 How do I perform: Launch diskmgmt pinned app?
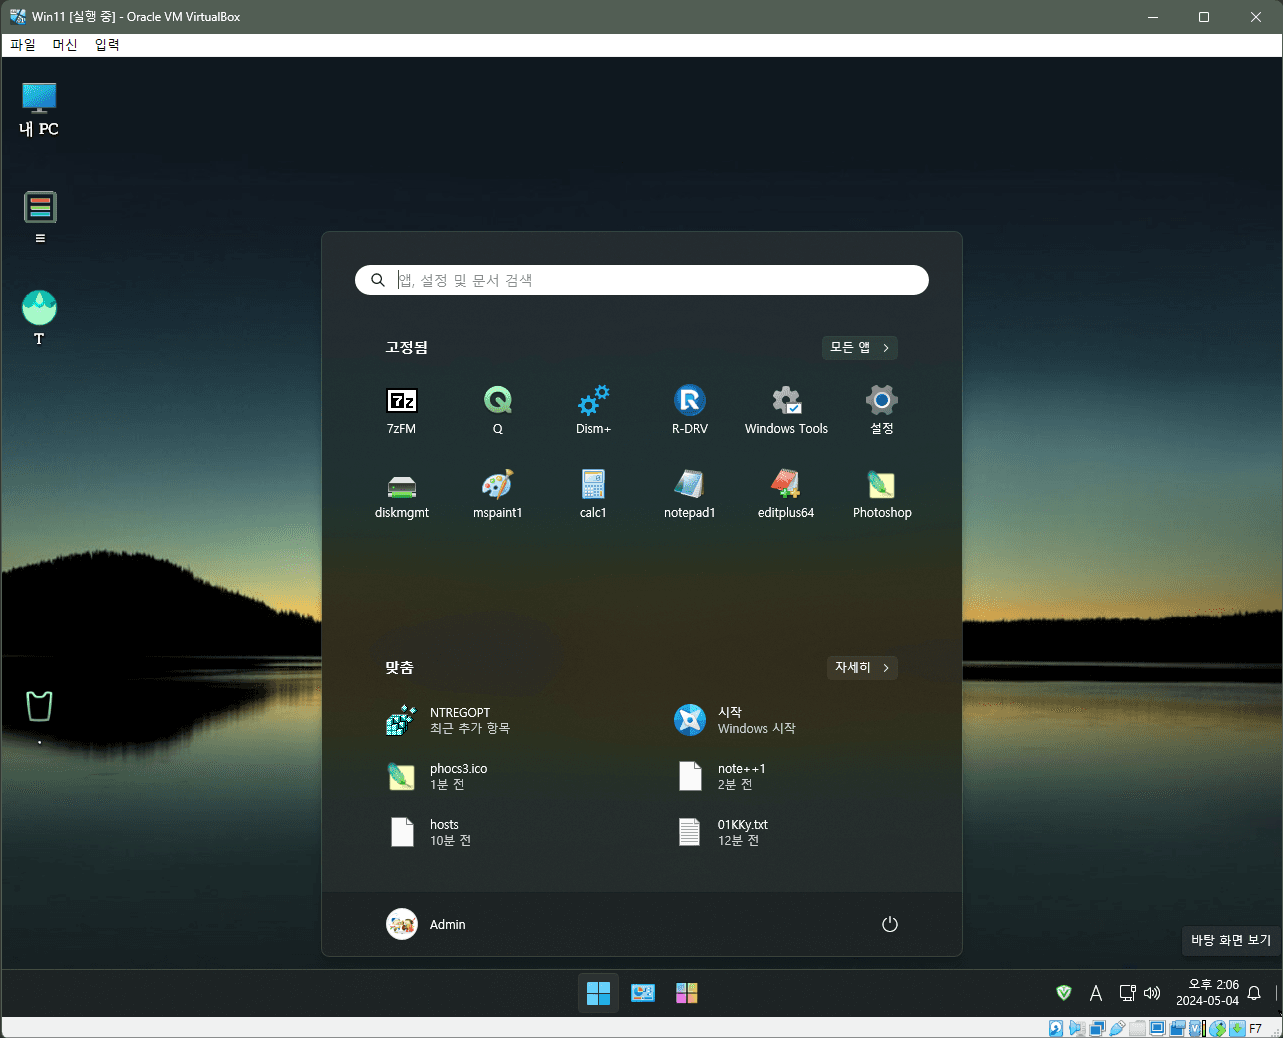tap(401, 494)
